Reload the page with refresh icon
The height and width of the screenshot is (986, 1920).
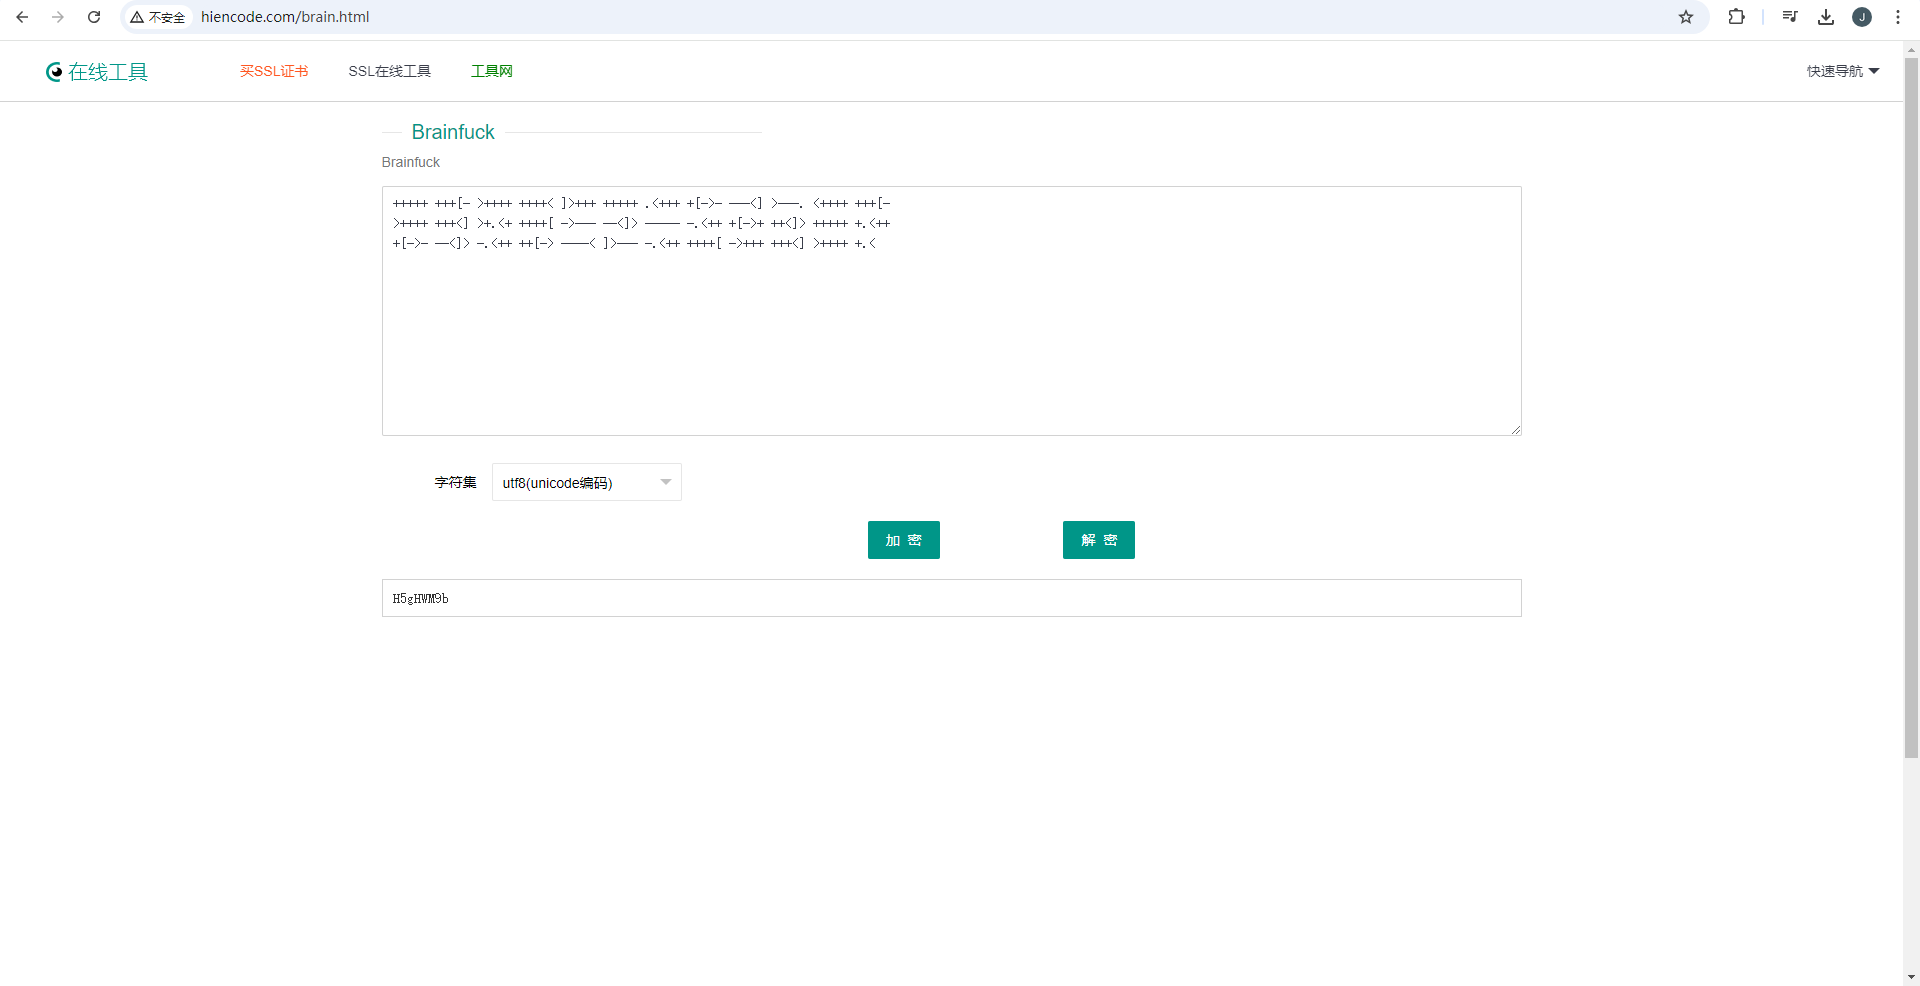click(x=94, y=17)
